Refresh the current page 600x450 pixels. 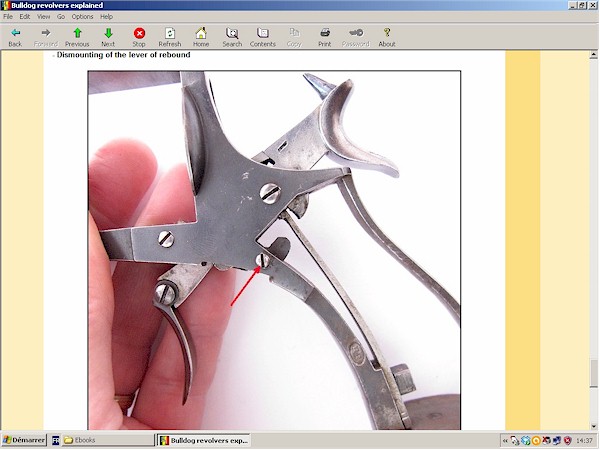coord(170,38)
